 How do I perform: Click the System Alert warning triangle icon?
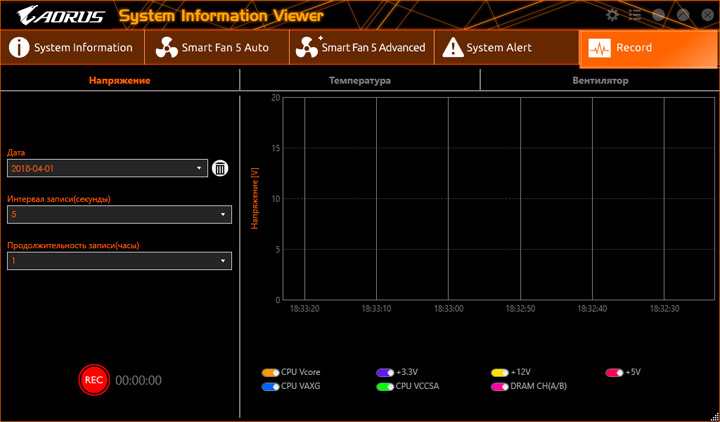pyautogui.click(x=452, y=48)
